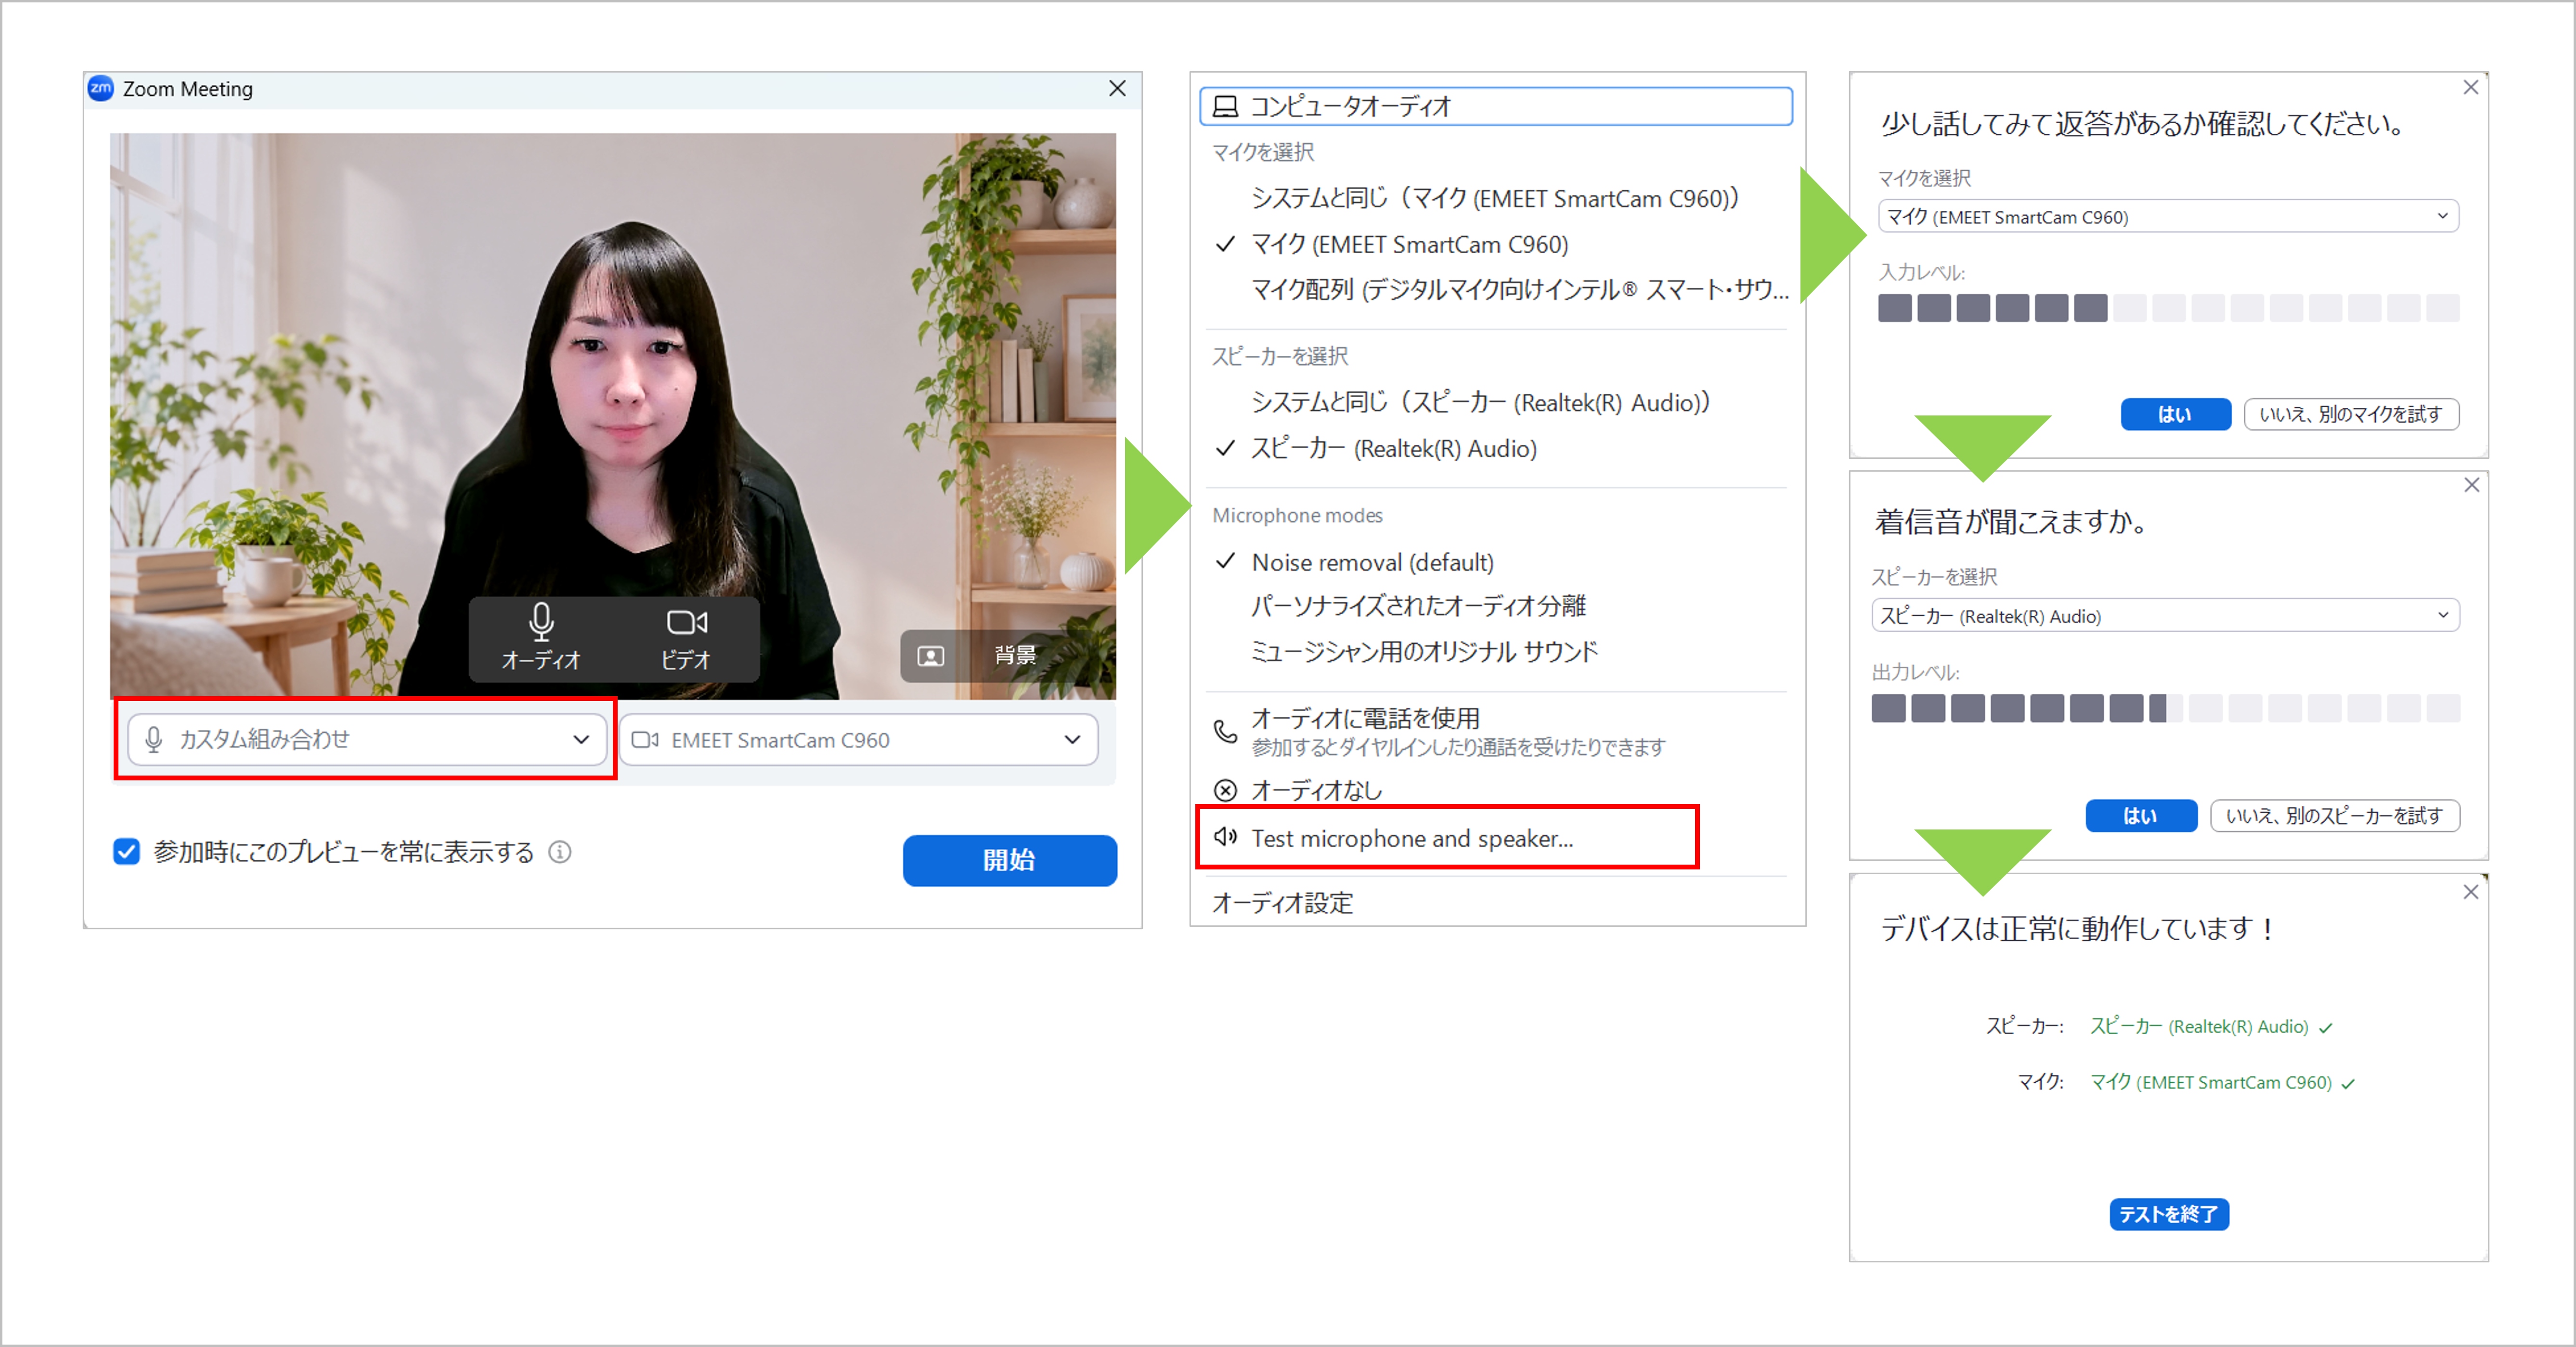Click テストを終了 button
The width and height of the screenshot is (2576, 1347).
[2168, 1214]
